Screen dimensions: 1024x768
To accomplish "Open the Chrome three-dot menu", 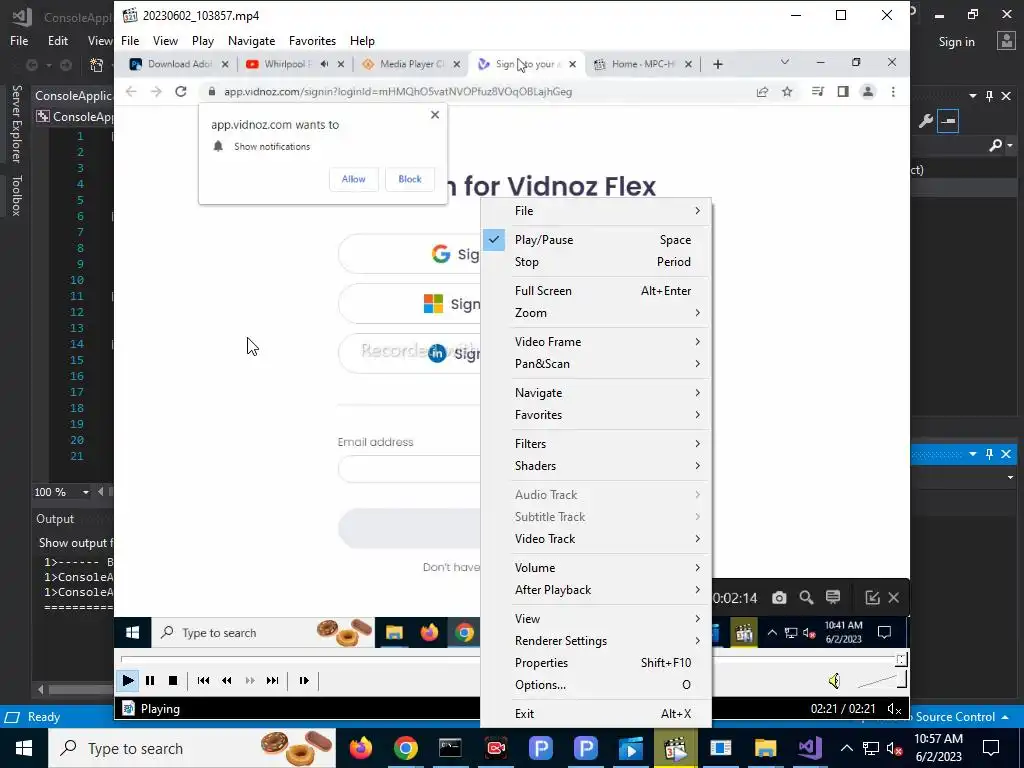I will [893, 91].
